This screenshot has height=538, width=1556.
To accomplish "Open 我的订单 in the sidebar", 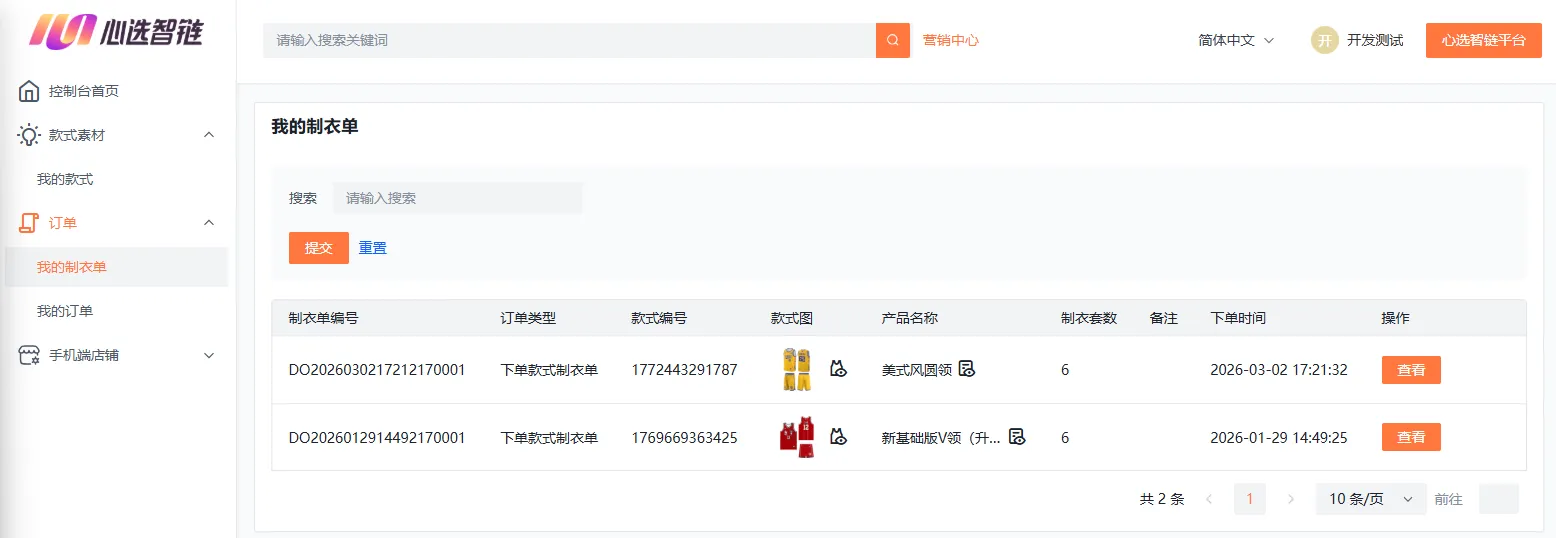I will click(65, 311).
